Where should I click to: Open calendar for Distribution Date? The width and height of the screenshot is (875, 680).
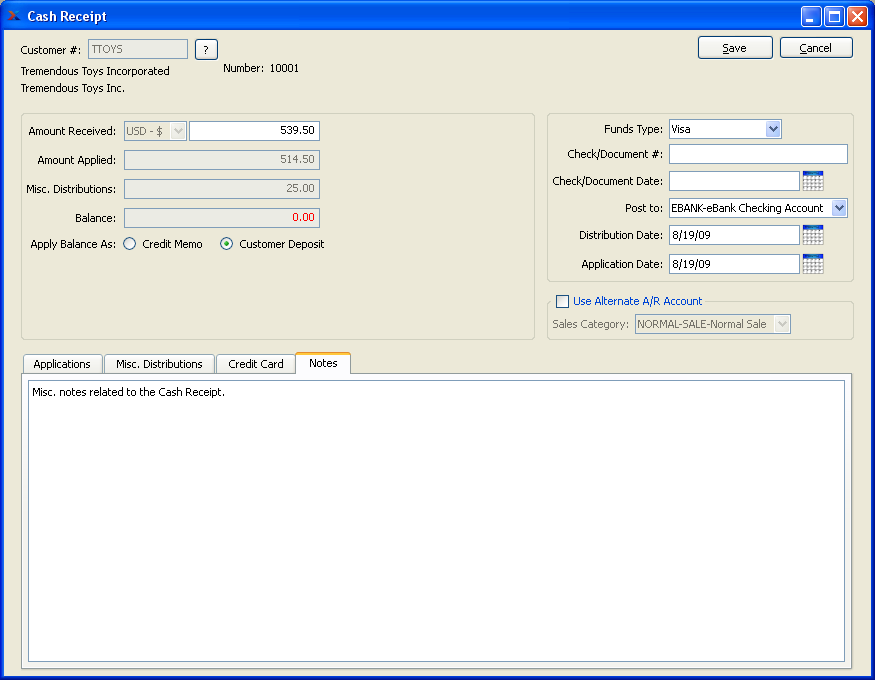click(x=812, y=235)
